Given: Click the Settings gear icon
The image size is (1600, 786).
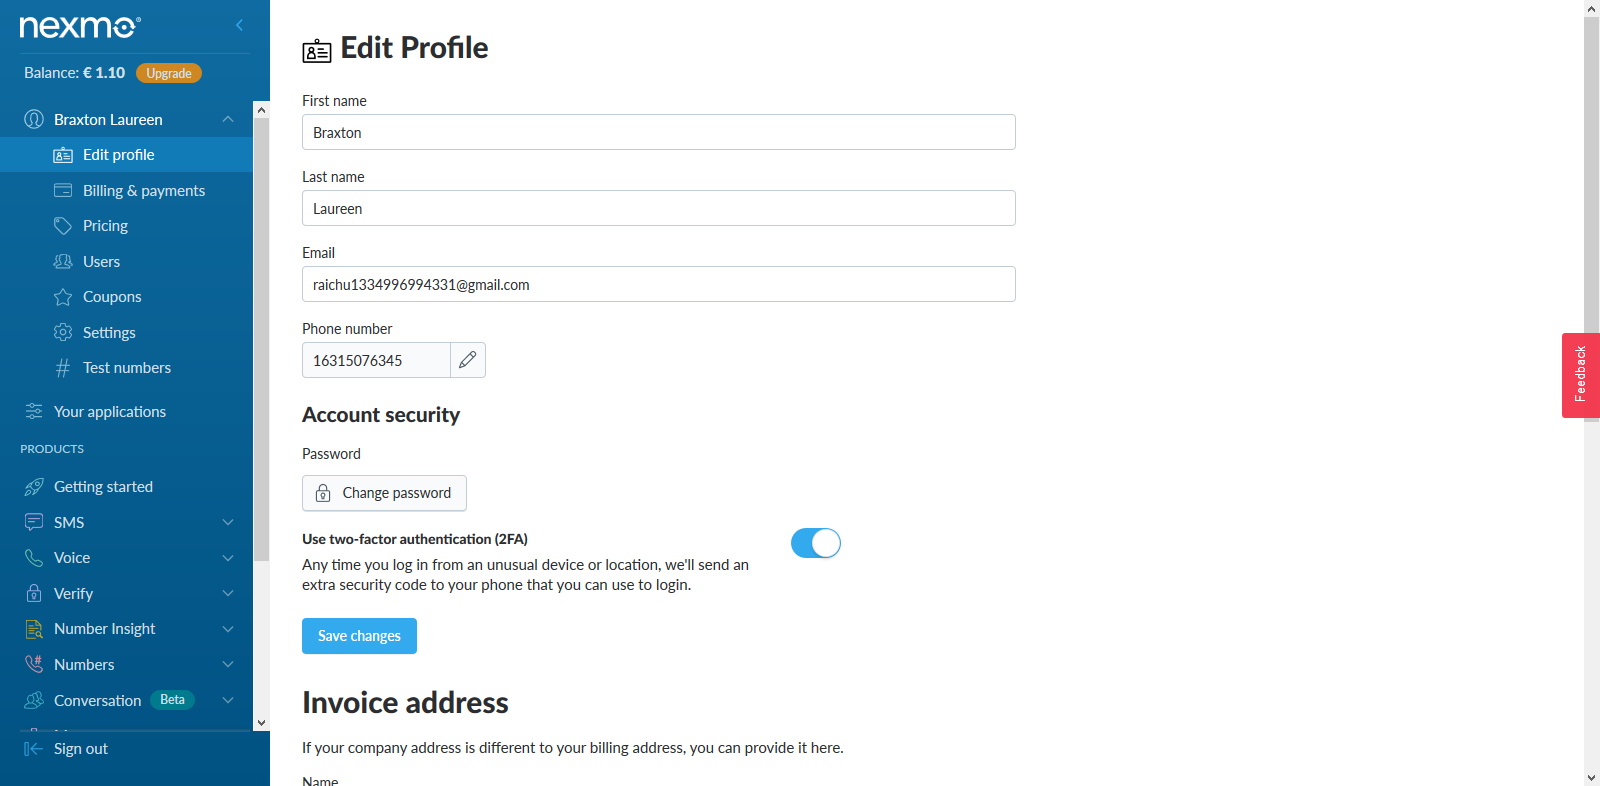Looking at the screenshot, I should [x=63, y=332].
